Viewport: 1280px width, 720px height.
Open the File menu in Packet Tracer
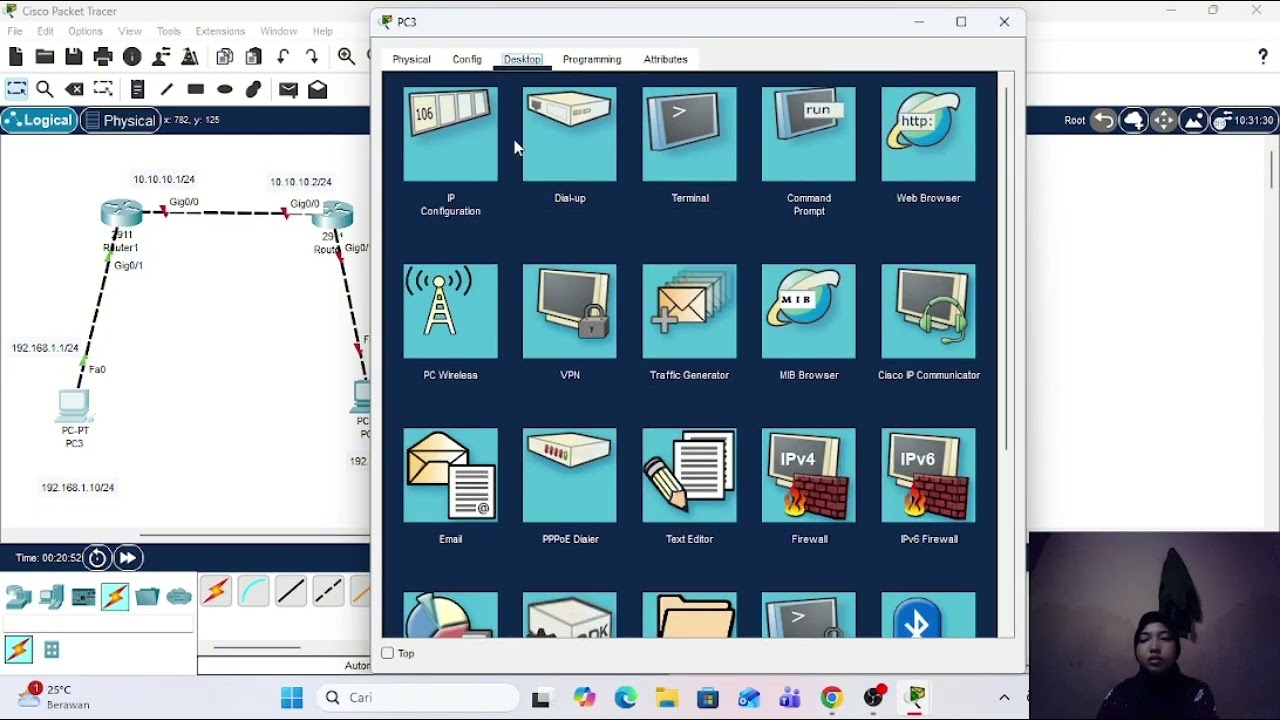coord(15,31)
